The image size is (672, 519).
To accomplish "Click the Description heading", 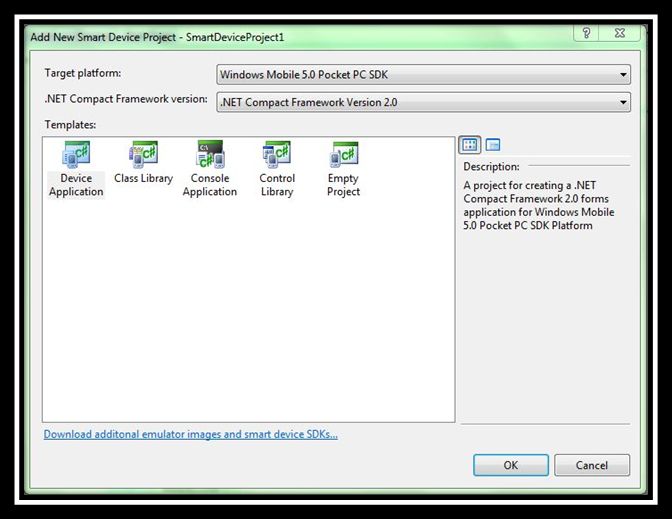I will (x=491, y=166).
